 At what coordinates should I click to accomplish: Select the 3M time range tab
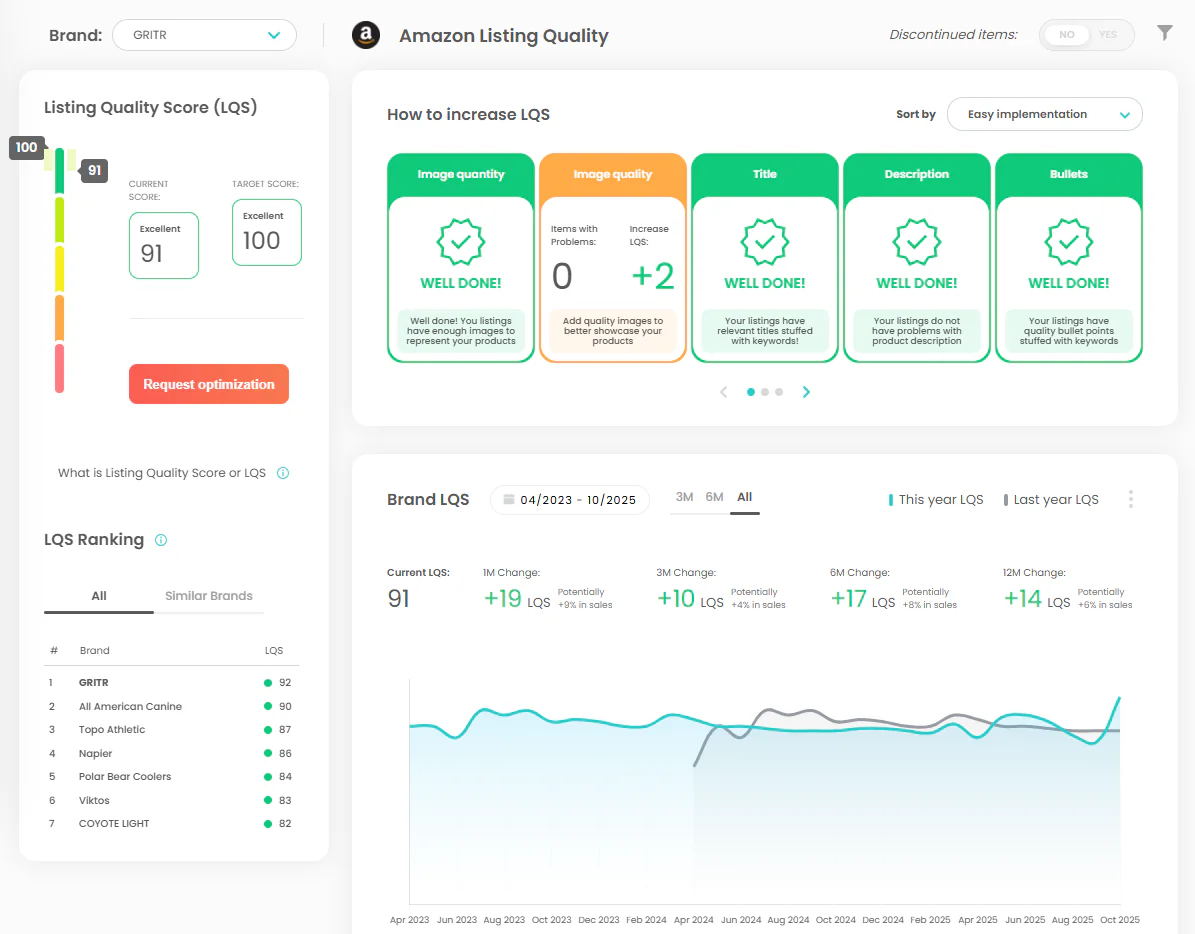[x=684, y=497]
